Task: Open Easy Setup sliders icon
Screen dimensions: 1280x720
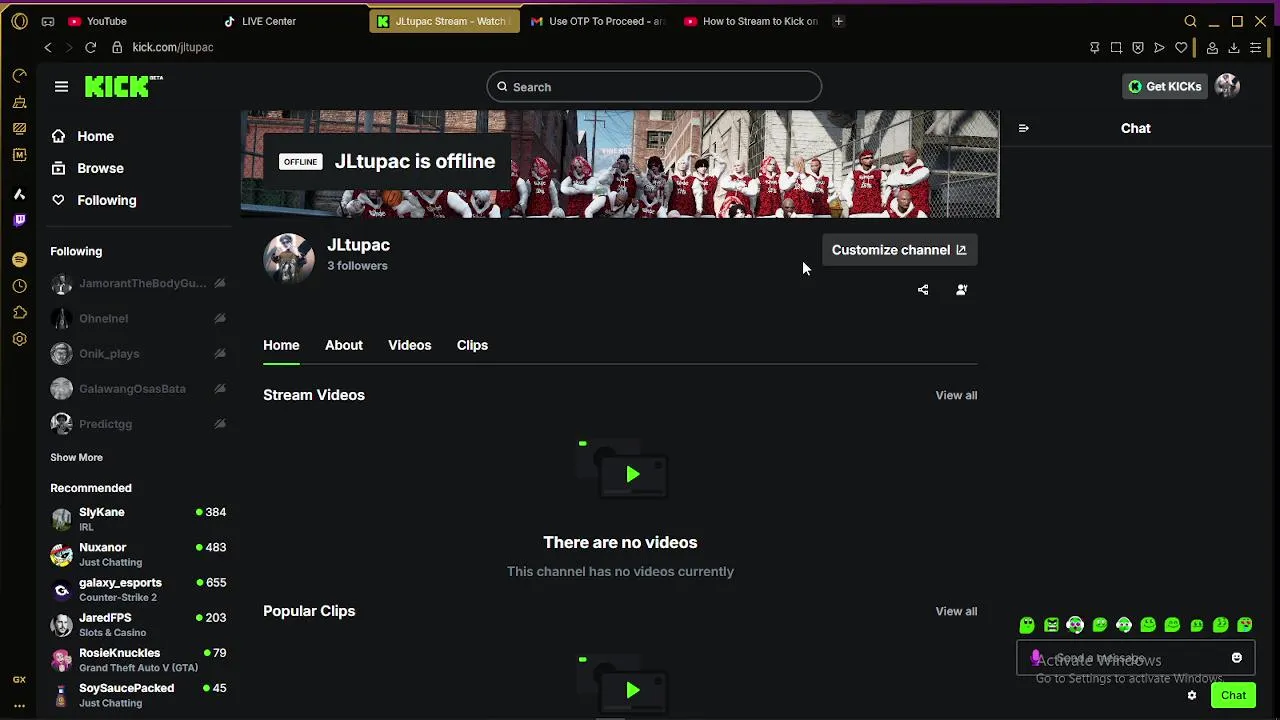Action: click(1256, 48)
